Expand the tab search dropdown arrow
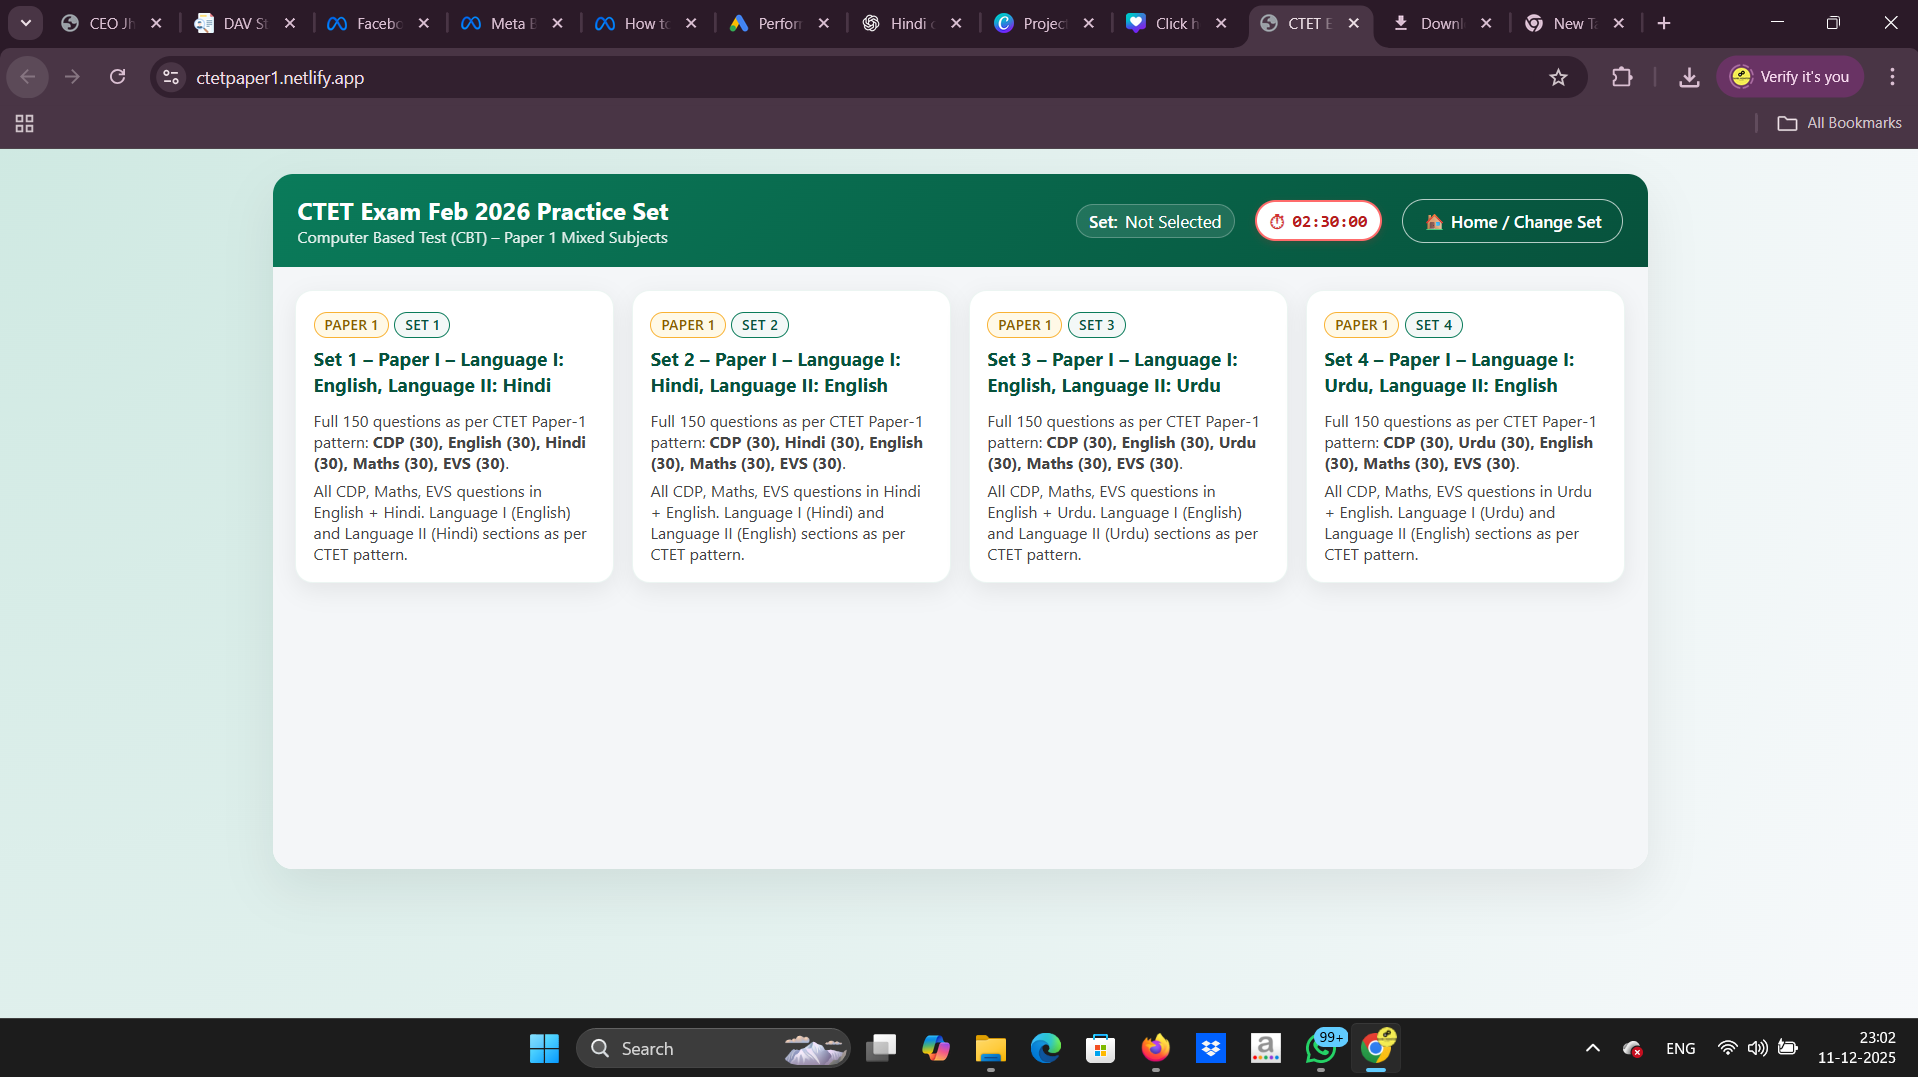This screenshot has height=1077, width=1918. point(25,22)
